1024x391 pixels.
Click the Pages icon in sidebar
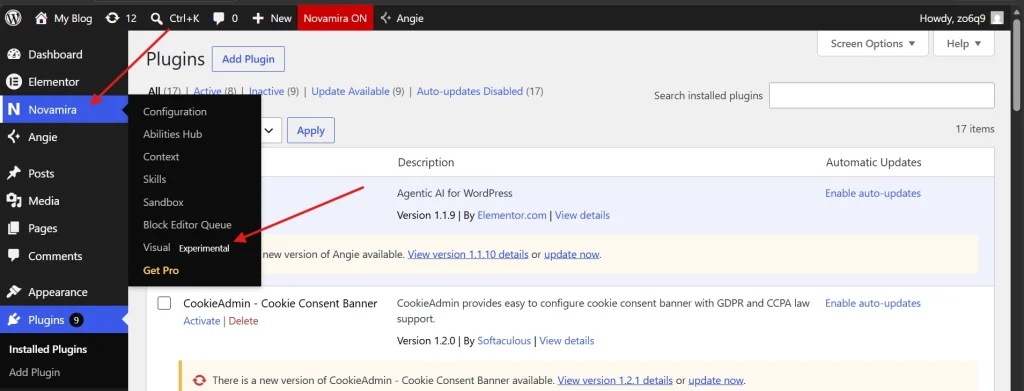[x=14, y=228]
